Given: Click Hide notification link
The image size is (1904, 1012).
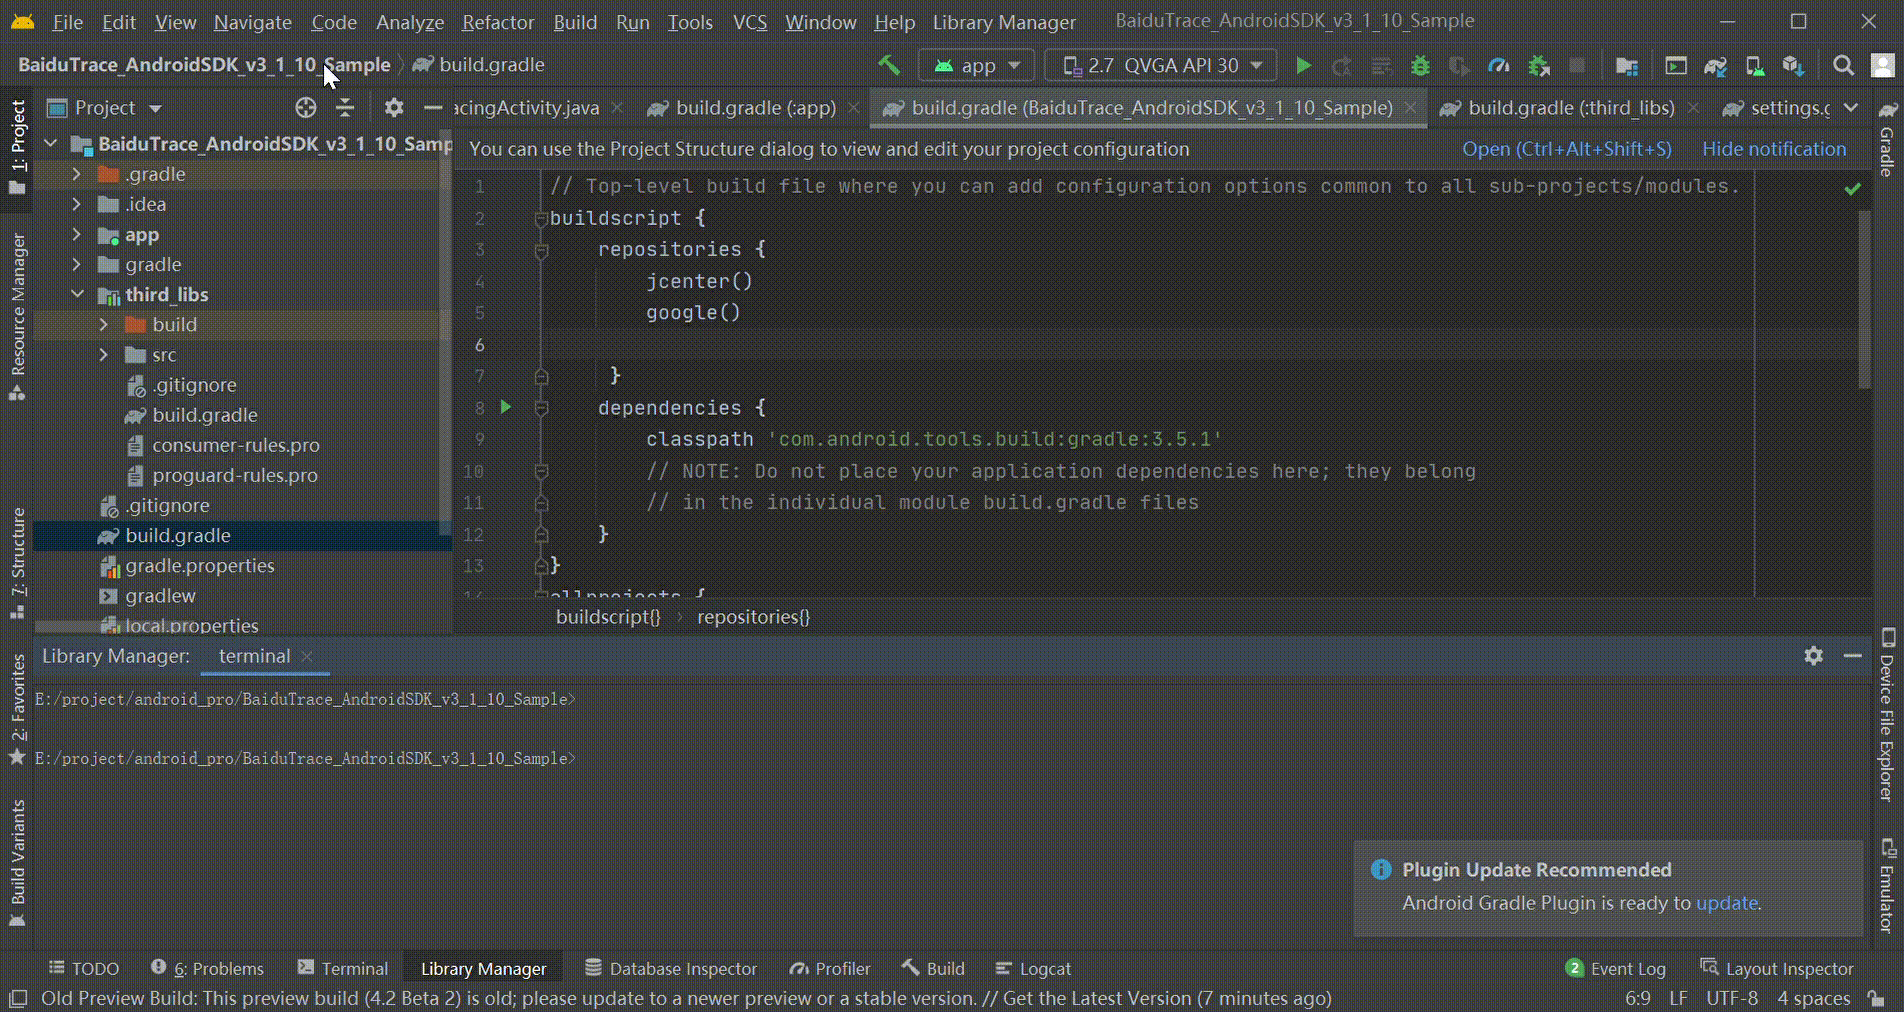Looking at the screenshot, I should pos(1774,149).
